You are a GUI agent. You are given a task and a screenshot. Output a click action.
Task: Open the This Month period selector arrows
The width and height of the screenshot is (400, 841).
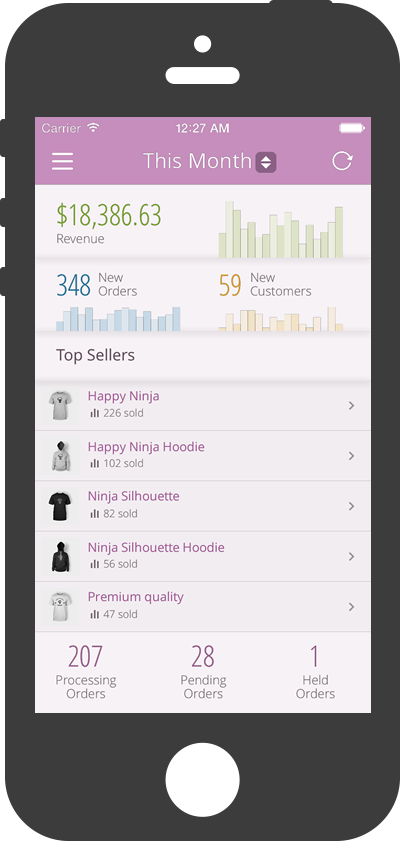coord(266,162)
